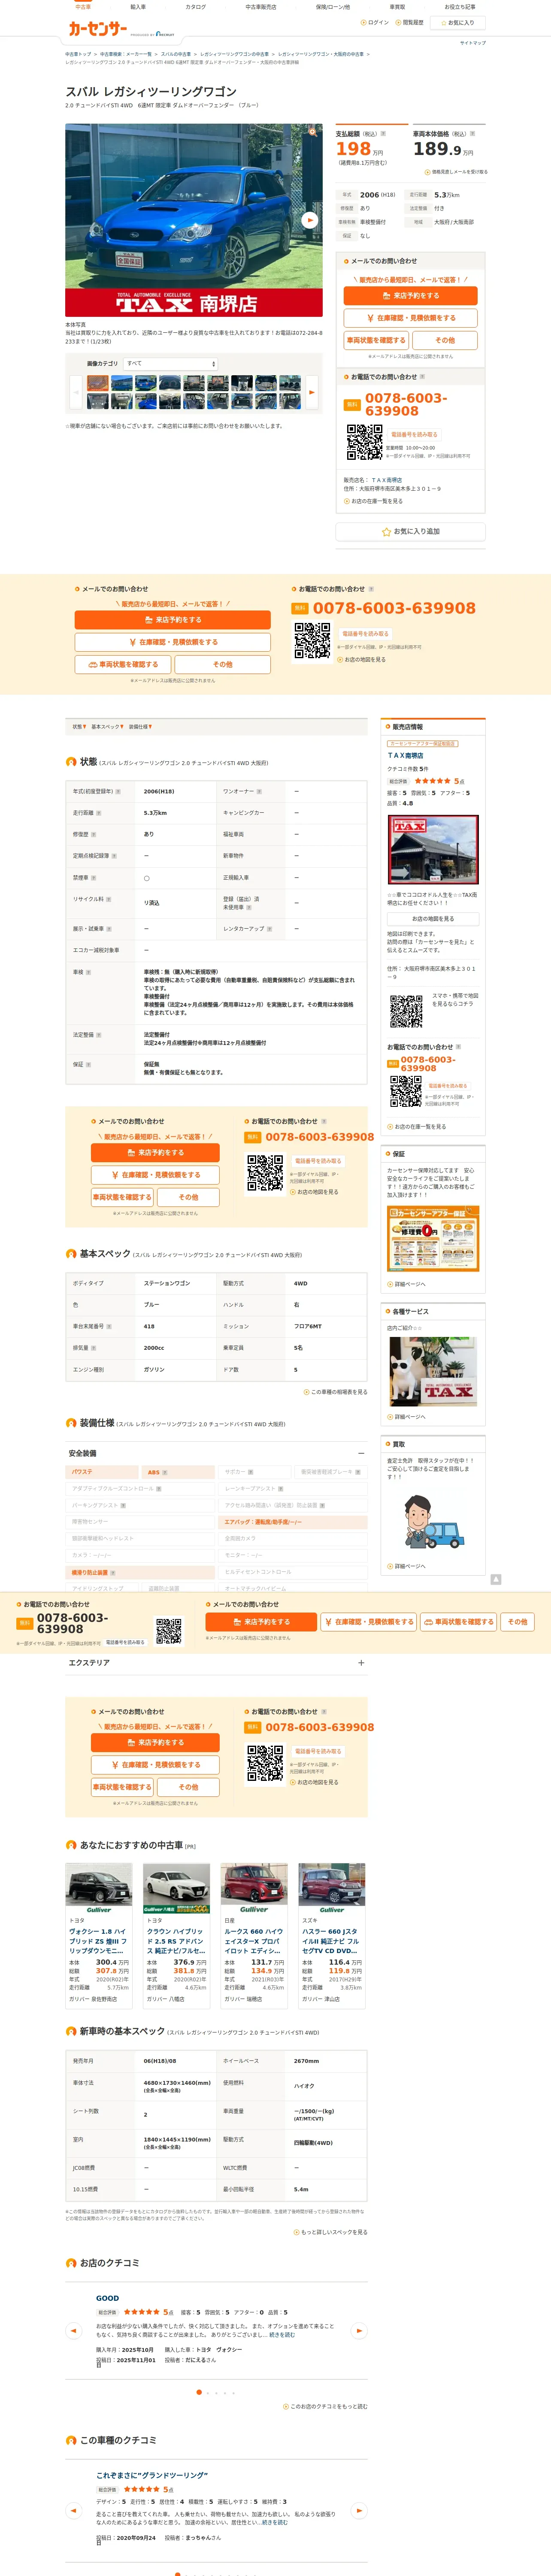Screen dimensions: 551x2576
Task: Select the 車買取 top tab
Action: pos(397,7)
